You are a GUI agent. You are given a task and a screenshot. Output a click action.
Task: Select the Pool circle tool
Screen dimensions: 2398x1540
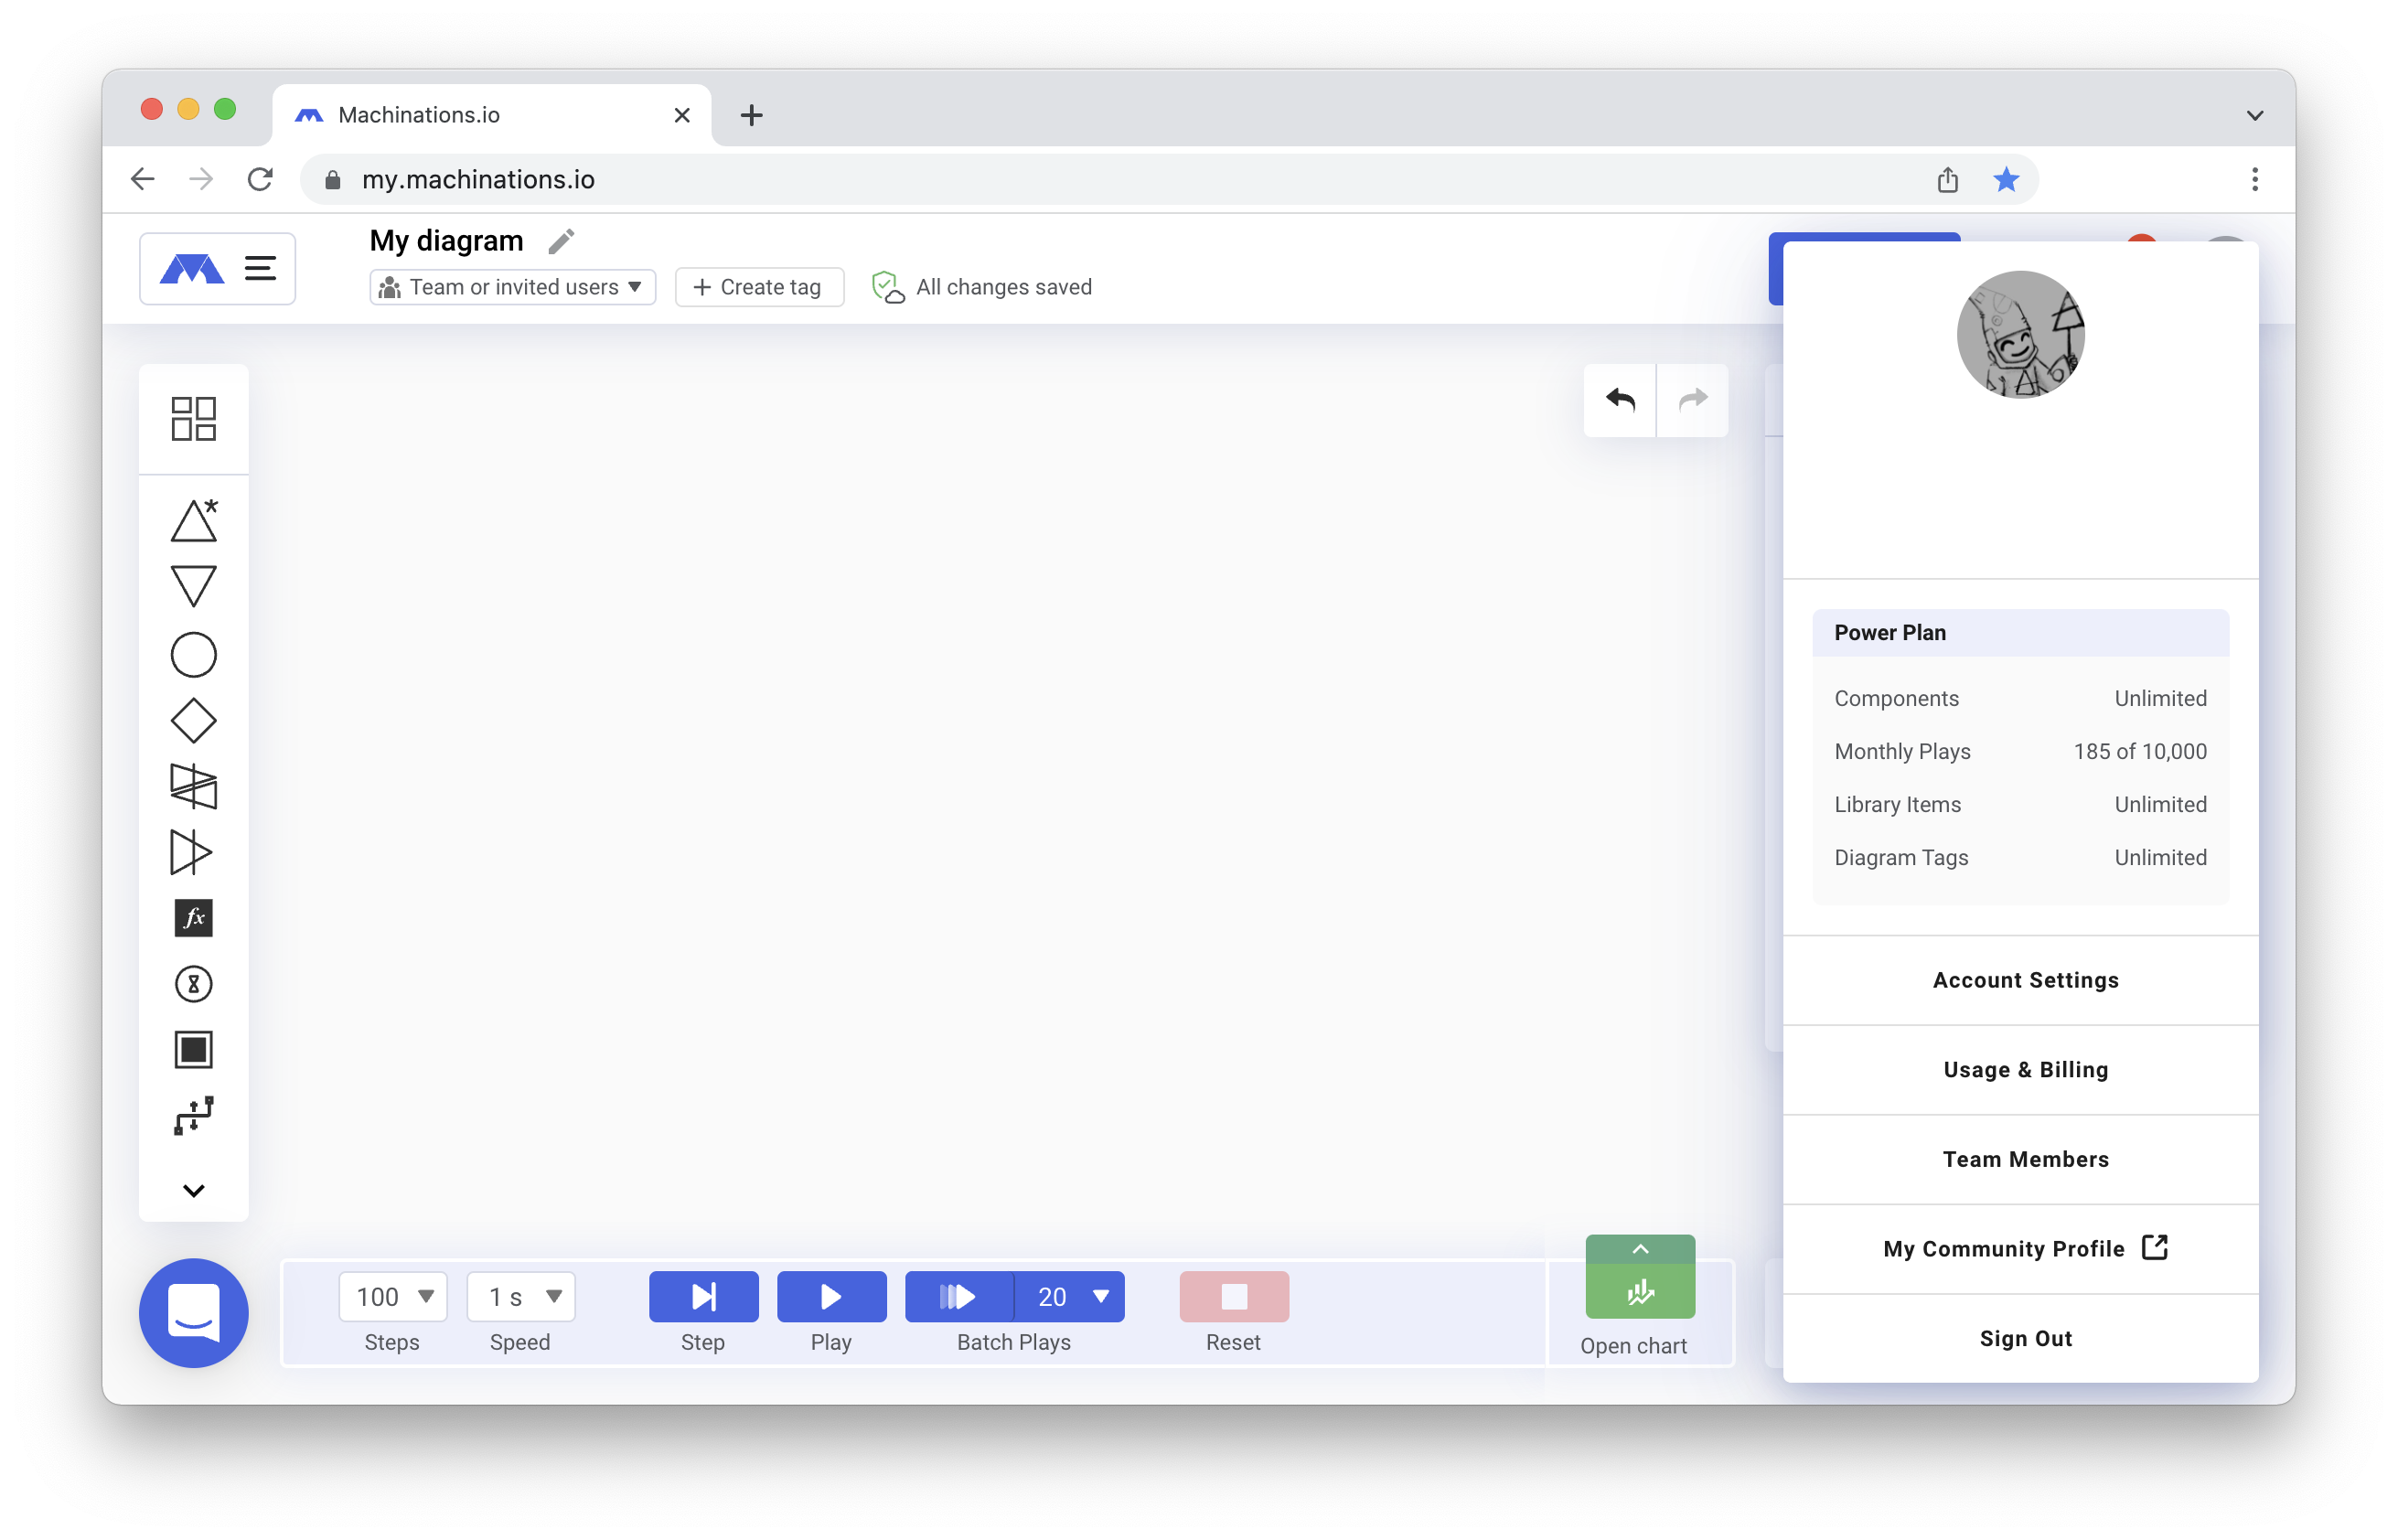tap(193, 655)
